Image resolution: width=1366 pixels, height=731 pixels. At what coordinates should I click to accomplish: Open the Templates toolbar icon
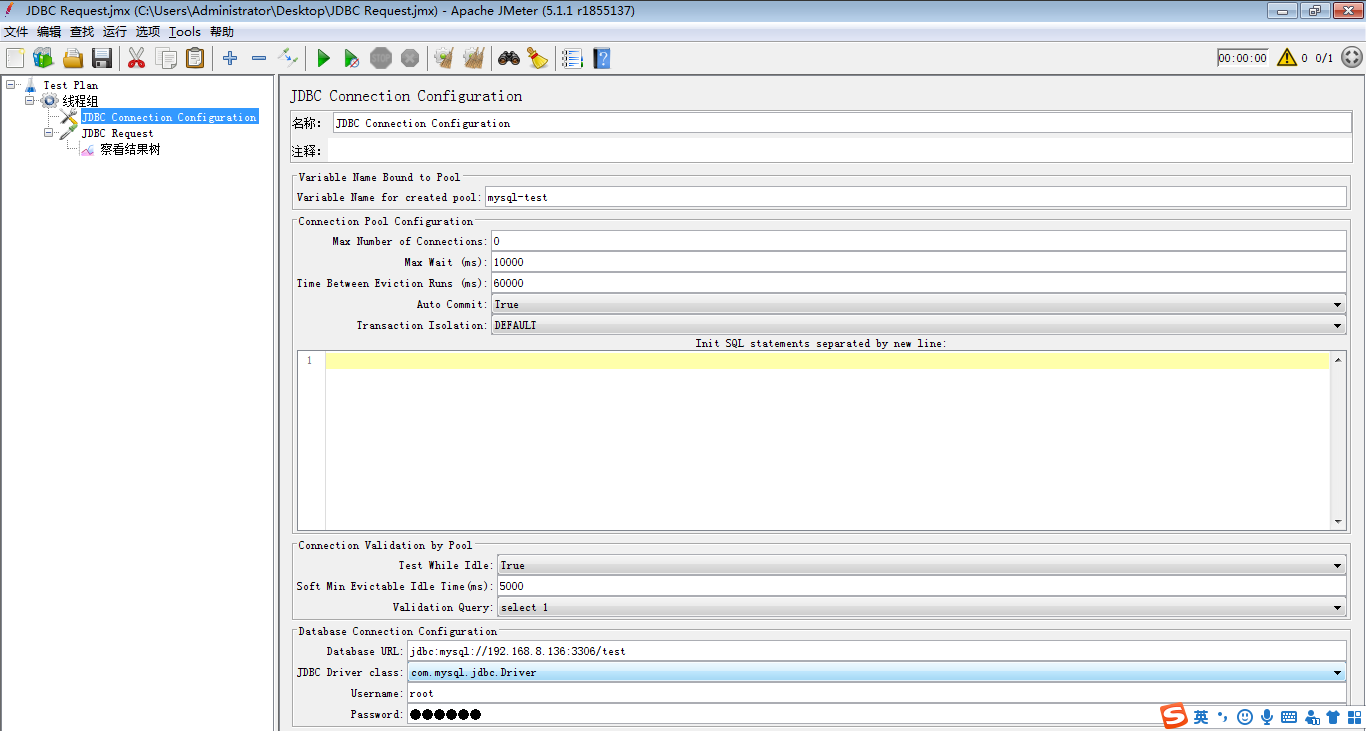[x=43, y=58]
